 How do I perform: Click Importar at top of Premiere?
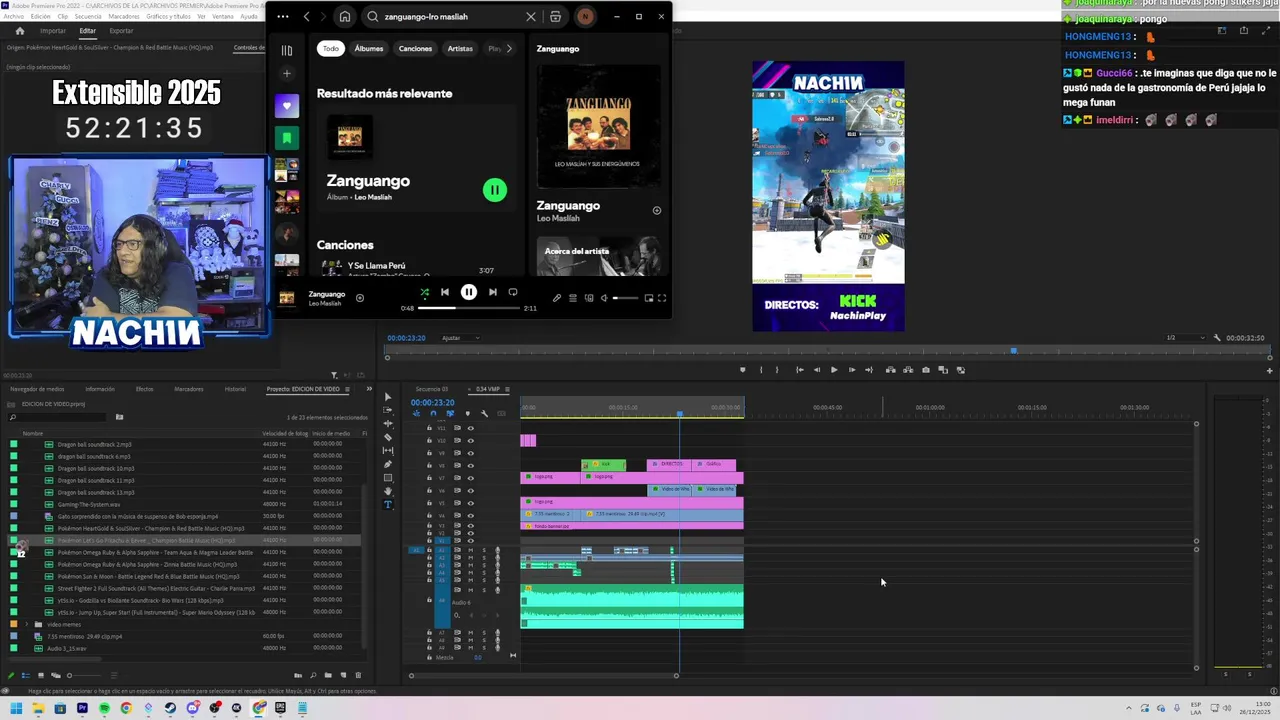click(53, 31)
